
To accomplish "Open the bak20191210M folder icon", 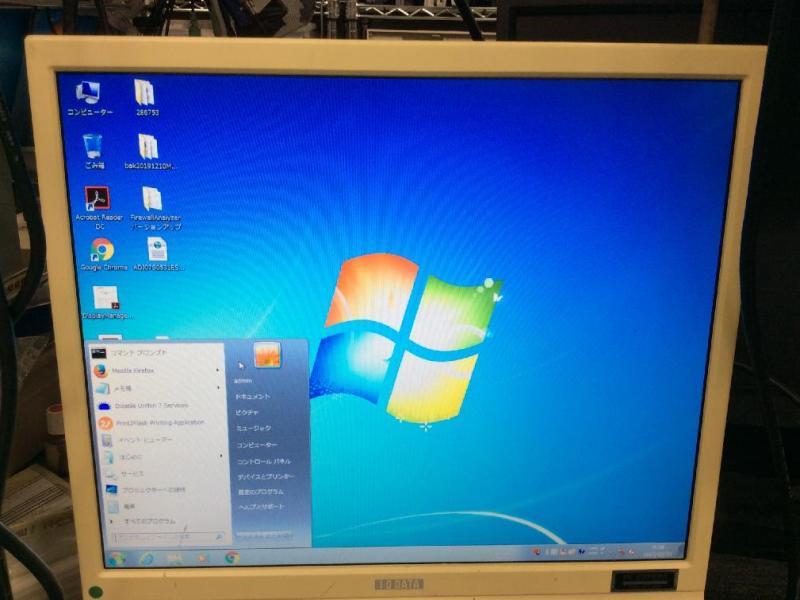I will coord(150,152).
